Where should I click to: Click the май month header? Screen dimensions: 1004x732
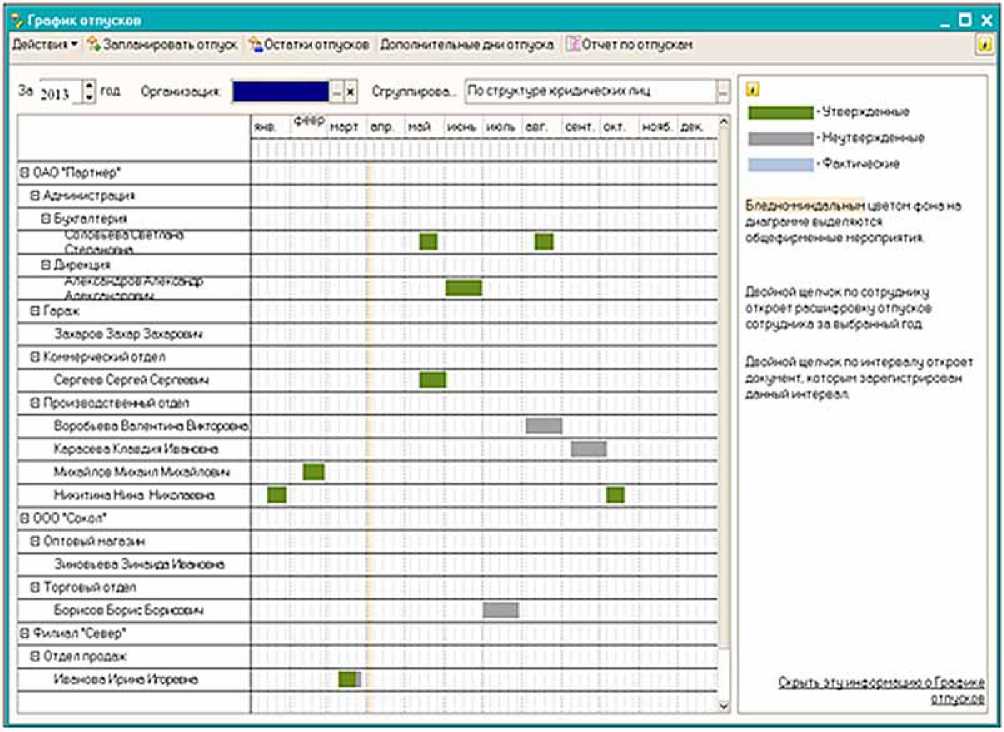pos(420,127)
